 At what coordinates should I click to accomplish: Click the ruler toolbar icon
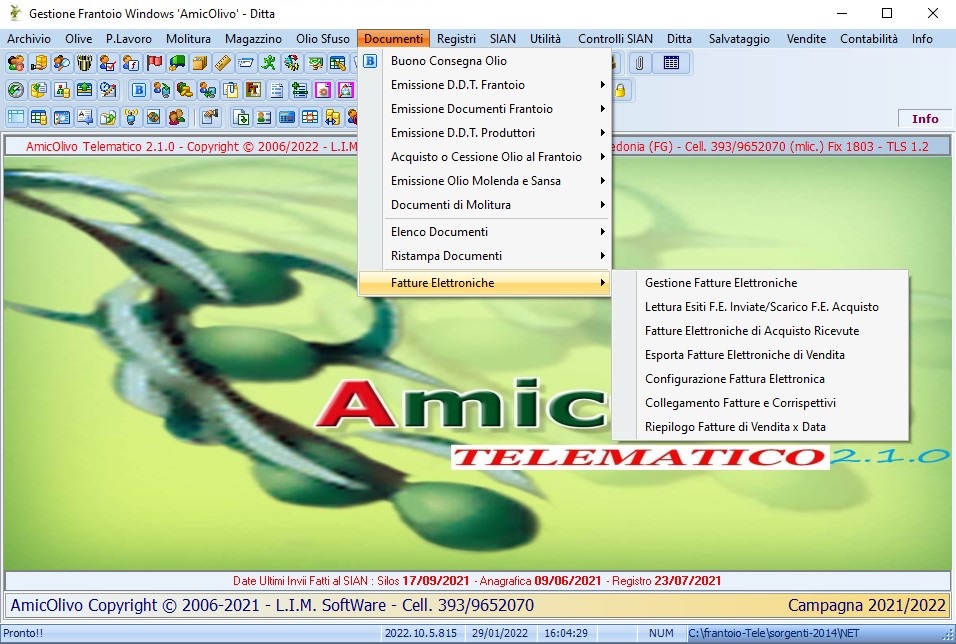pyautogui.click(x=223, y=63)
